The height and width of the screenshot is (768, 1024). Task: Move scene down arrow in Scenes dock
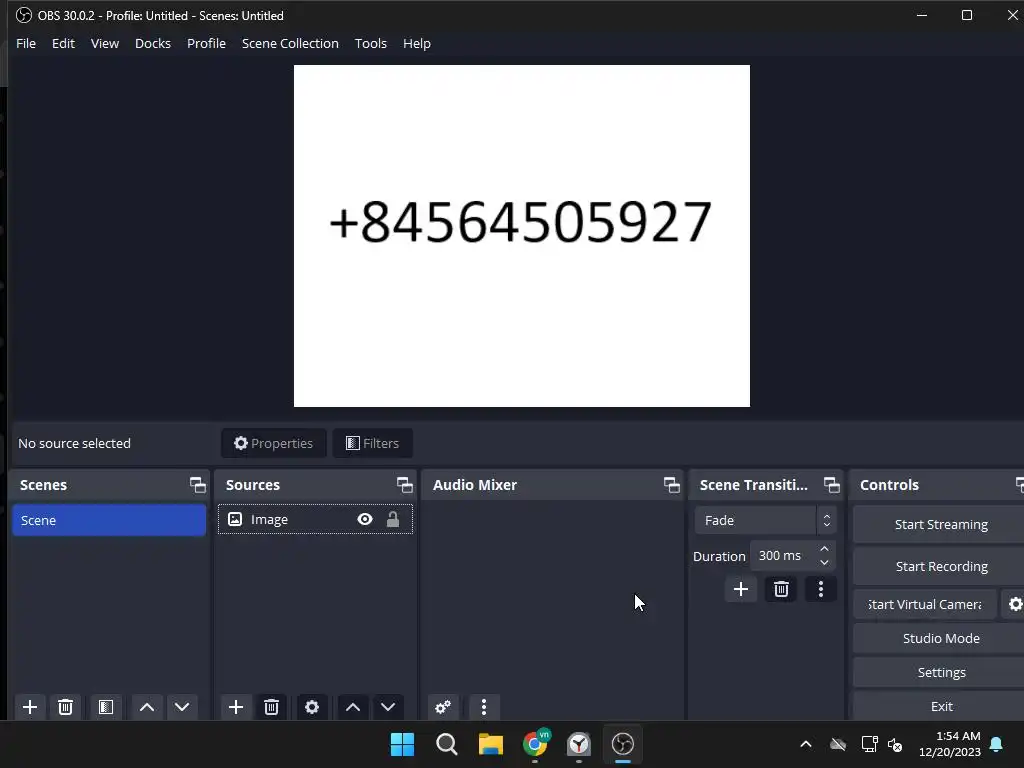point(182,707)
